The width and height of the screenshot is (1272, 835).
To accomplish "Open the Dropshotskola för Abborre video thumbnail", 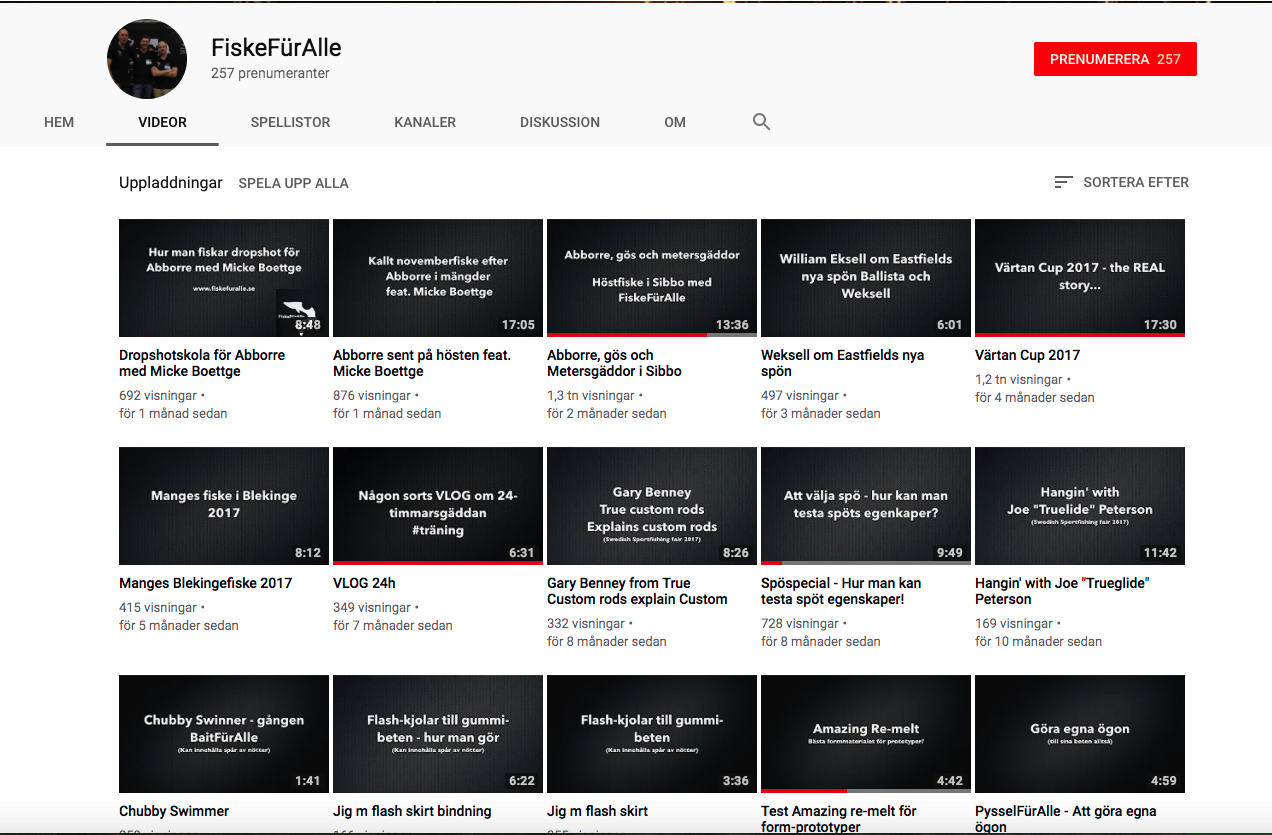I will click(224, 278).
